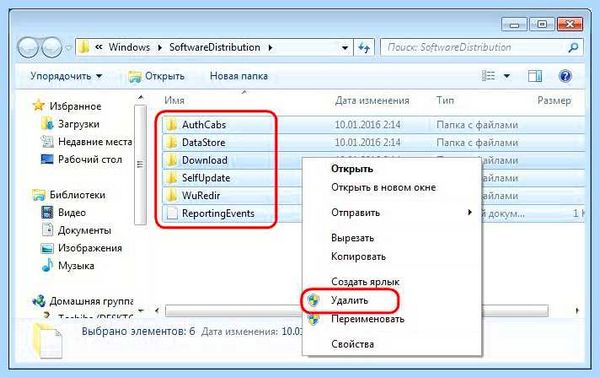Choose Свойства in the context menu
The image size is (600, 378).
(352, 344)
